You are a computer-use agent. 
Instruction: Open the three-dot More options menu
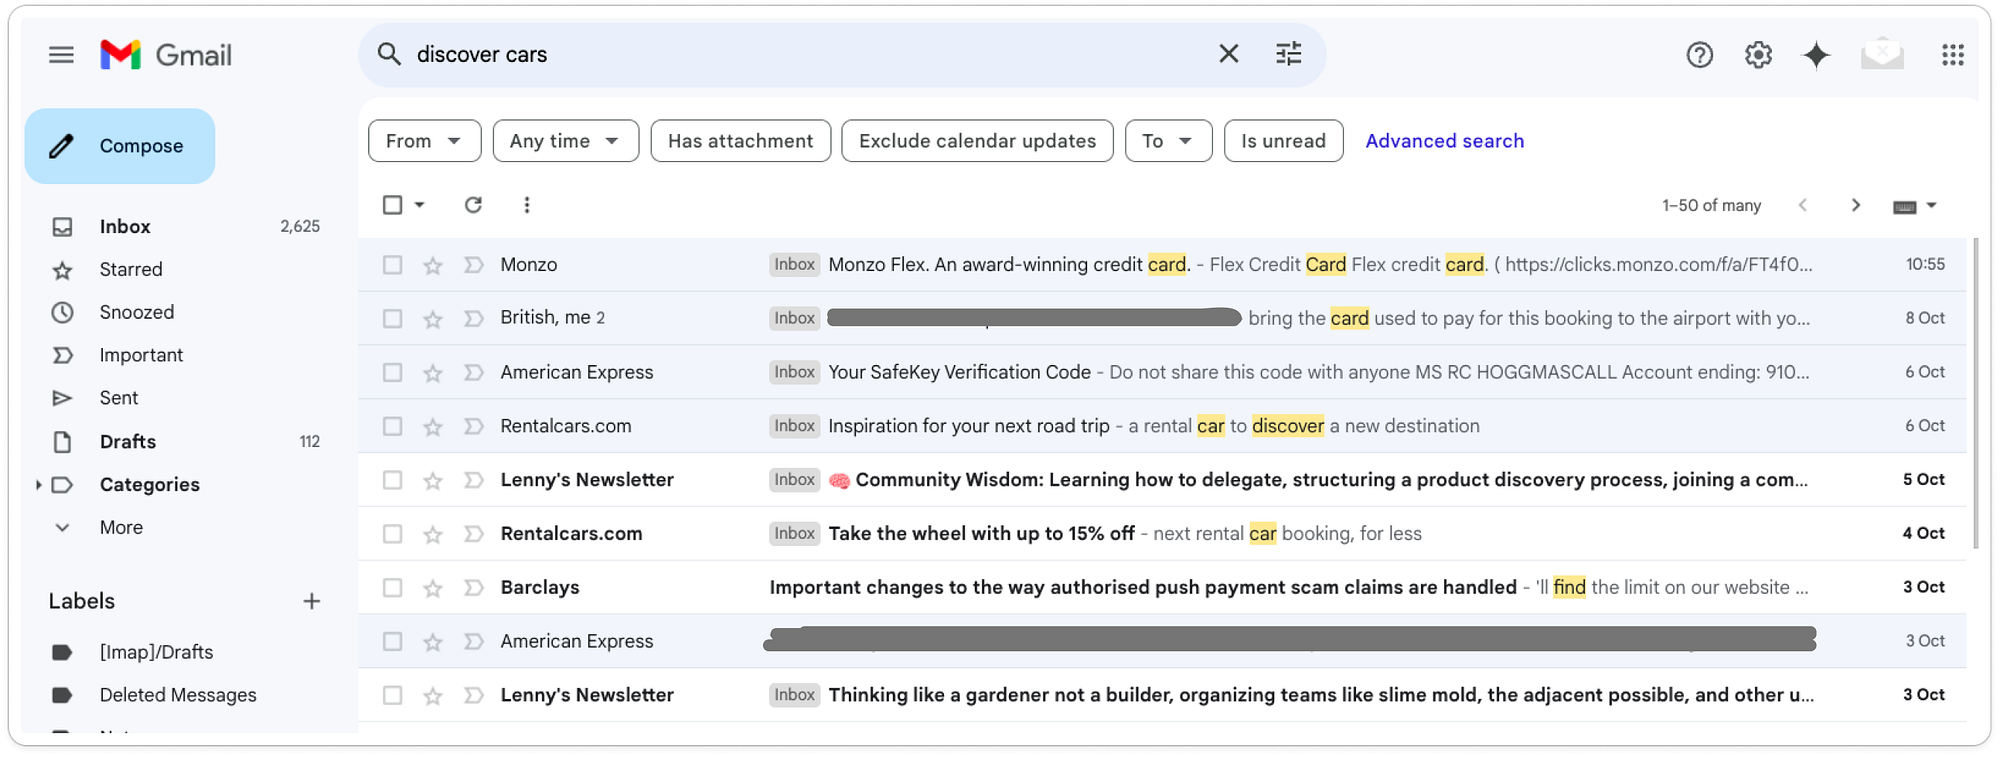point(527,205)
